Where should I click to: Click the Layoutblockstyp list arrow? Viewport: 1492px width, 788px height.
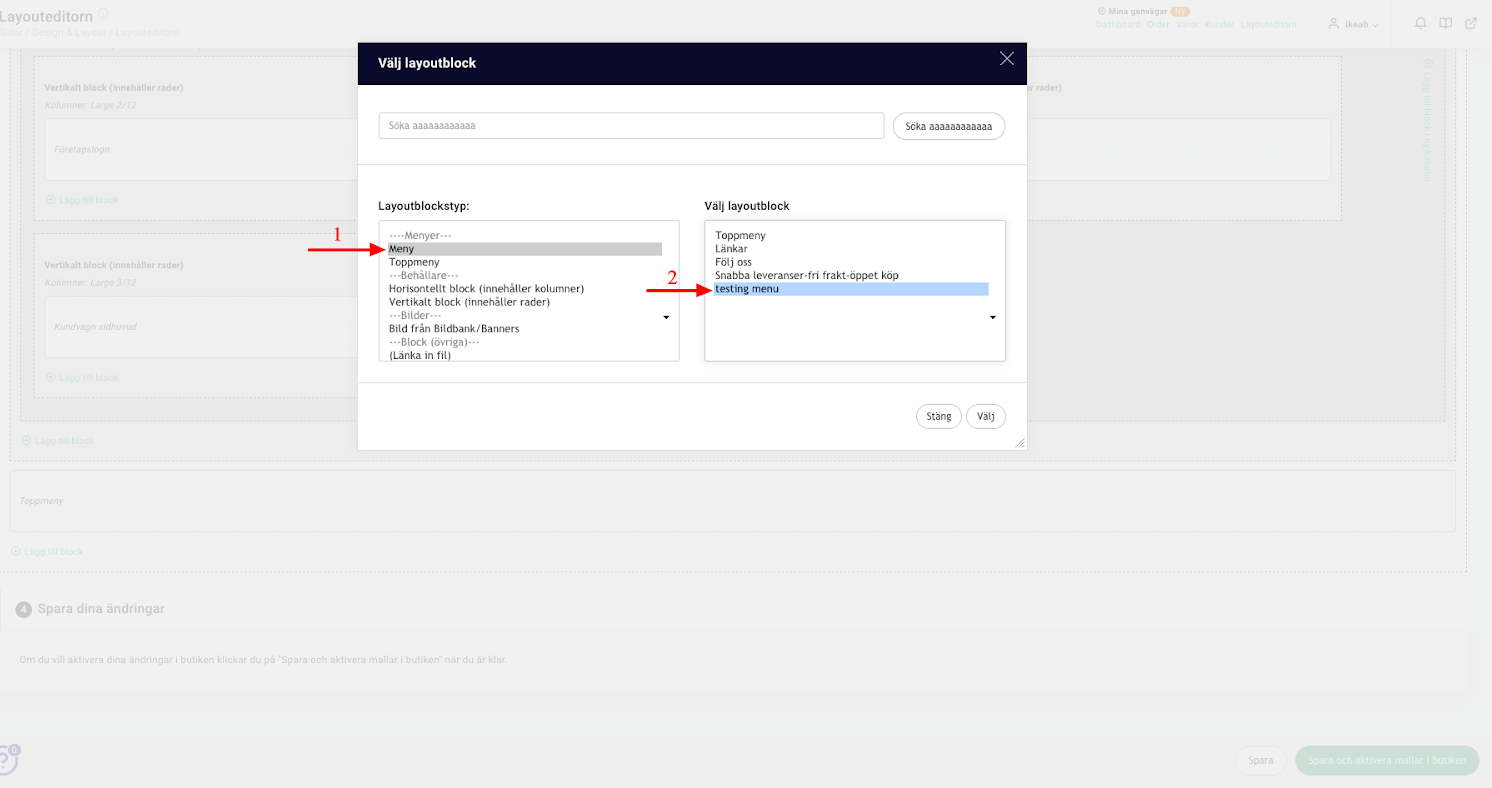pyautogui.click(x=666, y=318)
